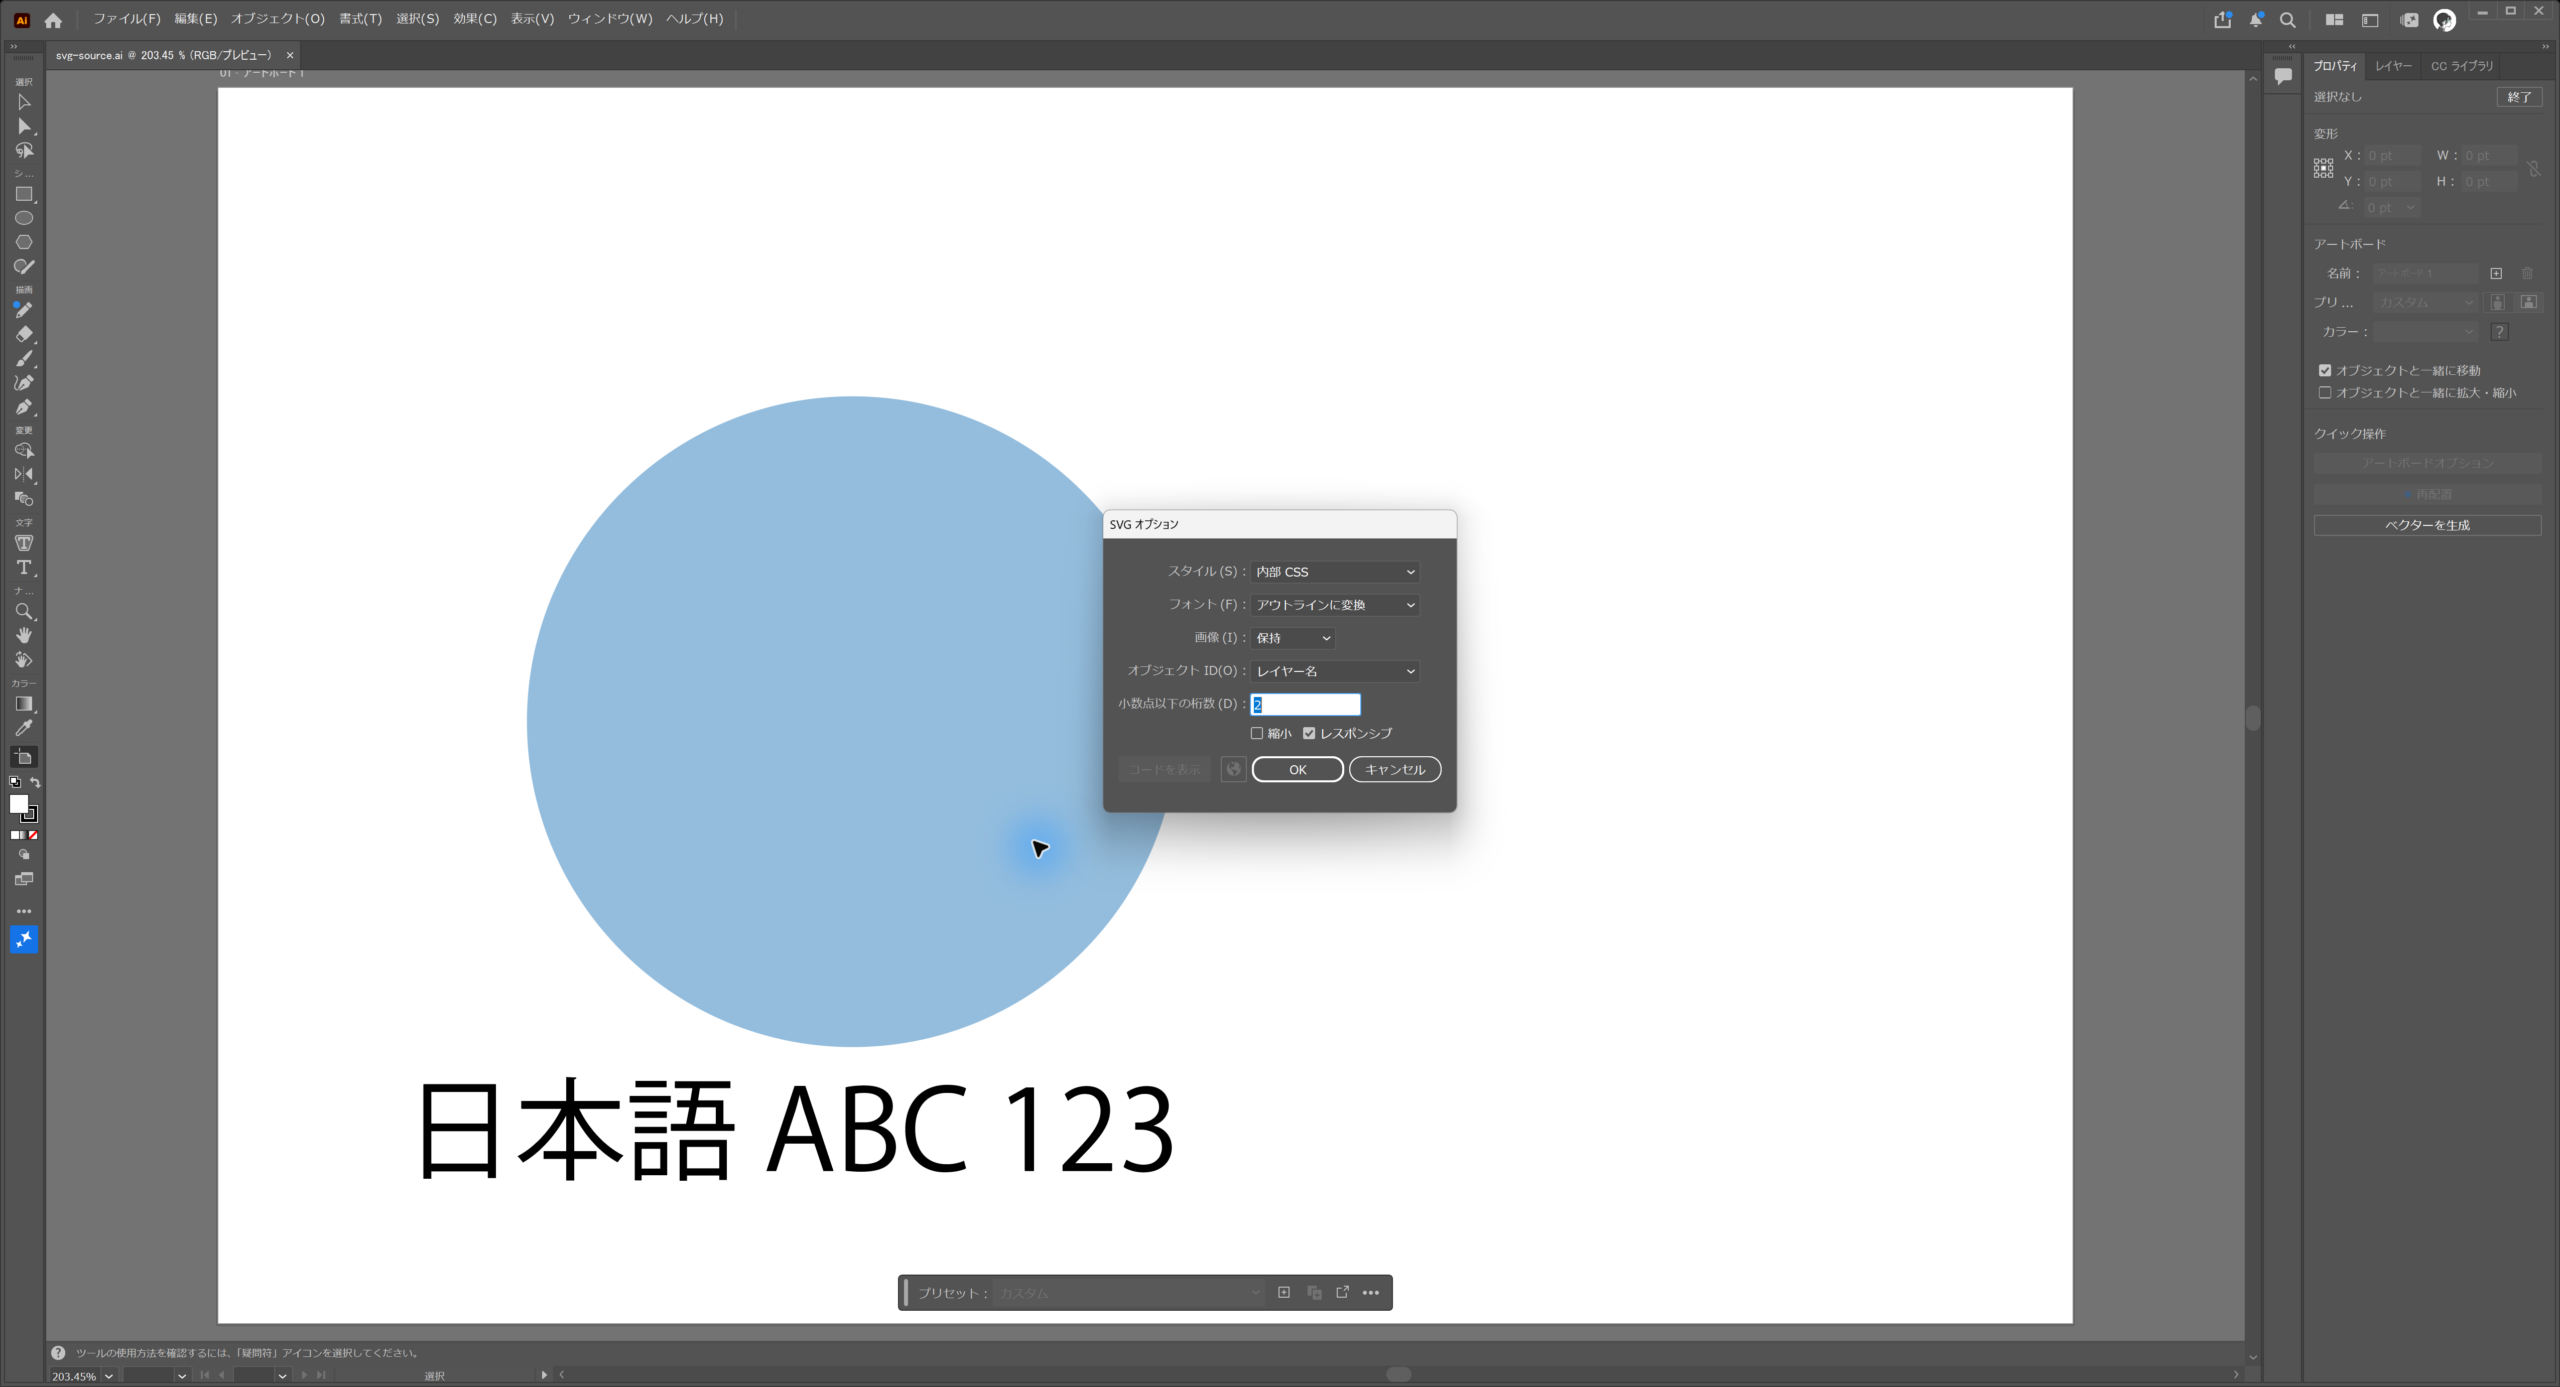Select the Selection (arrow) tool
Image resolution: width=2560 pixels, height=1387 pixels.
[x=24, y=102]
